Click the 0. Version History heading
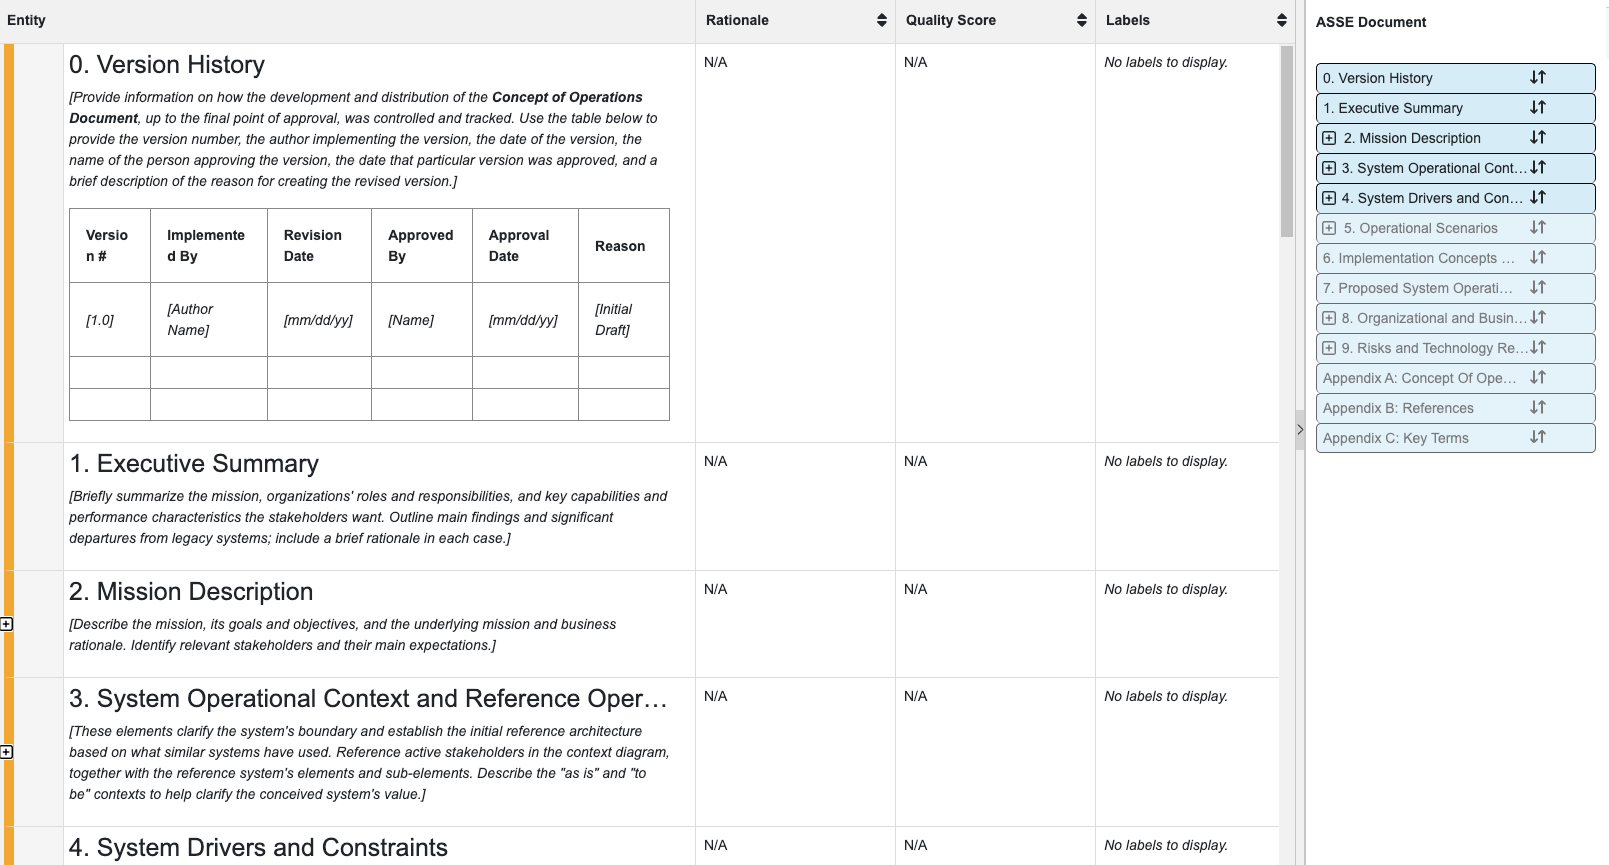This screenshot has width=1609, height=865. click(x=167, y=65)
